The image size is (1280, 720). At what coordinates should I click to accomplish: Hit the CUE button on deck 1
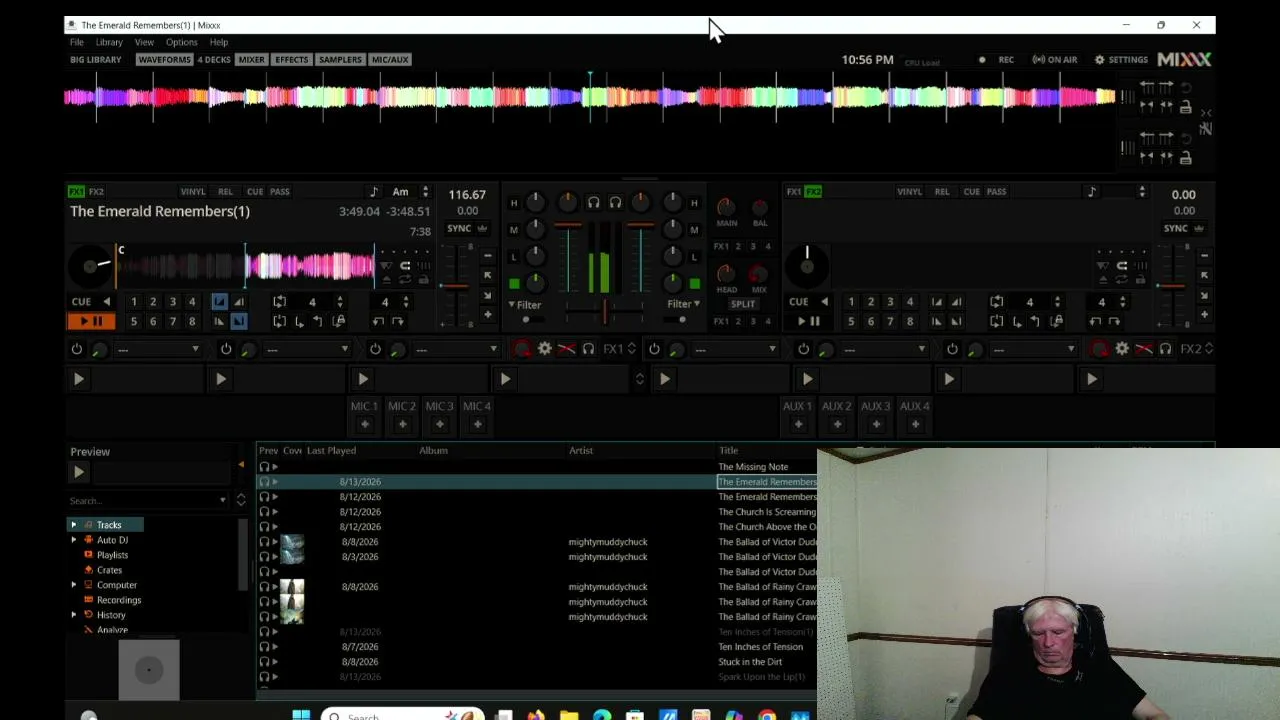[81, 301]
